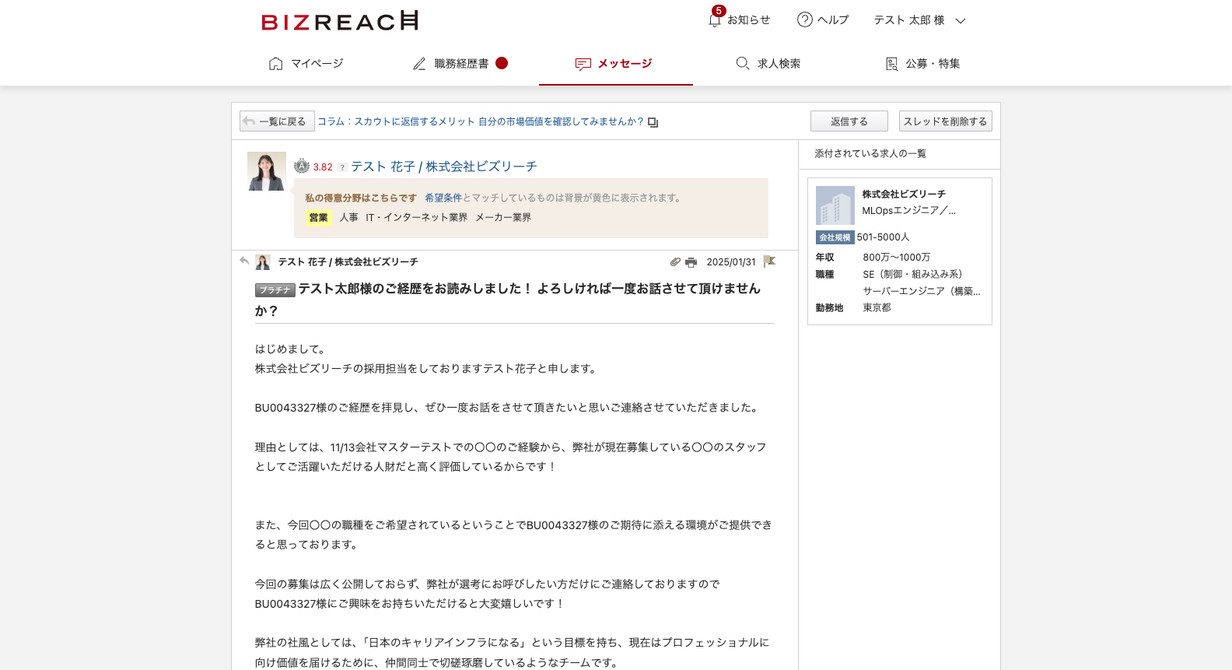This screenshot has width=1232, height=670.
Task: Click the help question mark icon
Action: (804, 20)
